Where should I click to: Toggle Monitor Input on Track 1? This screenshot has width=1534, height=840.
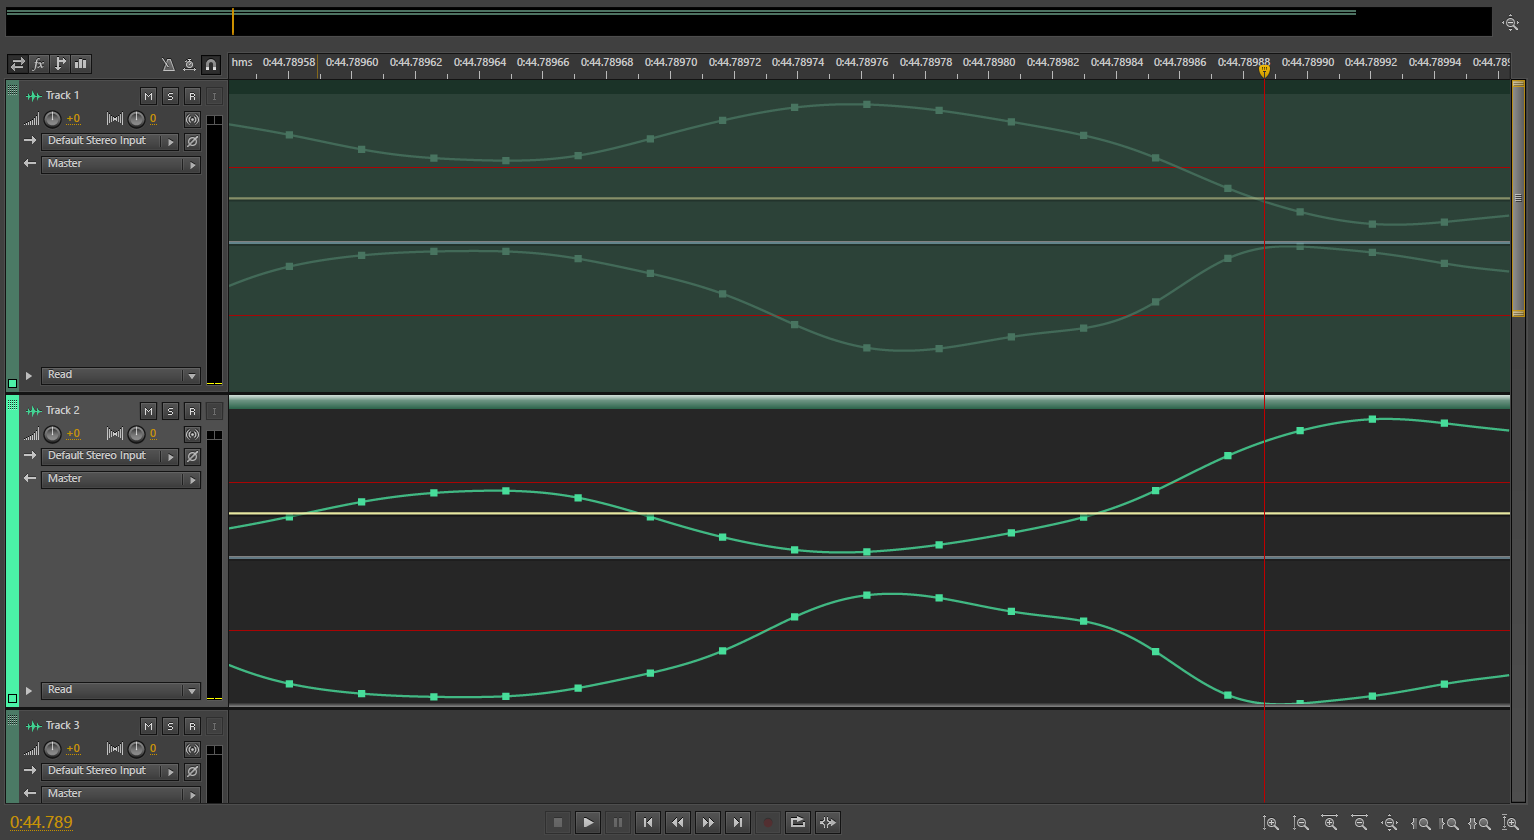point(214,96)
